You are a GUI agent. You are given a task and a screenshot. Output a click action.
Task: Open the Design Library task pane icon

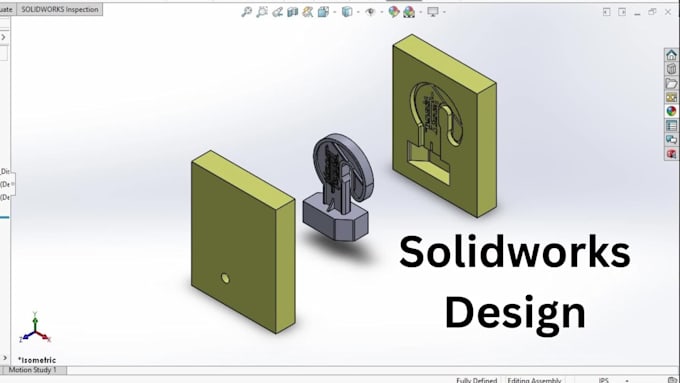click(x=671, y=69)
